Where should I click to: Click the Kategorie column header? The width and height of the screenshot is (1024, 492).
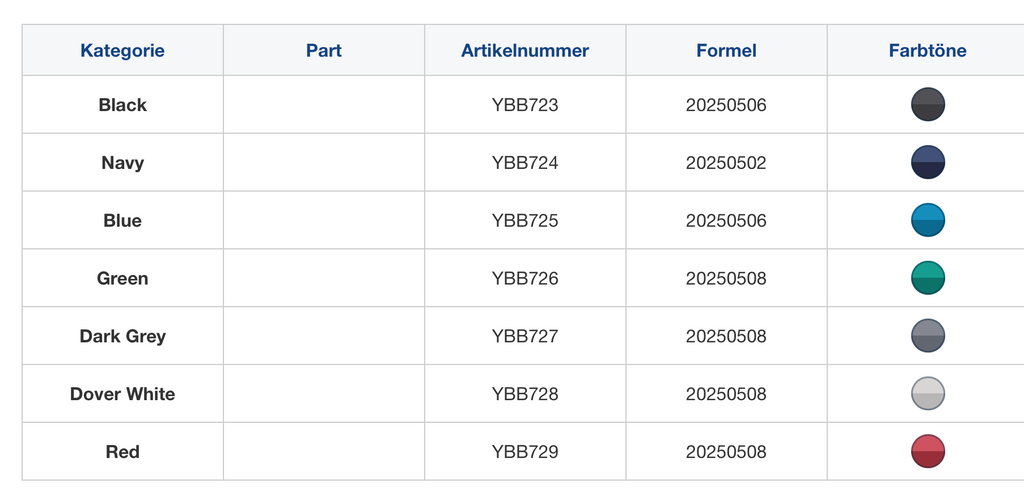(x=123, y=51)
